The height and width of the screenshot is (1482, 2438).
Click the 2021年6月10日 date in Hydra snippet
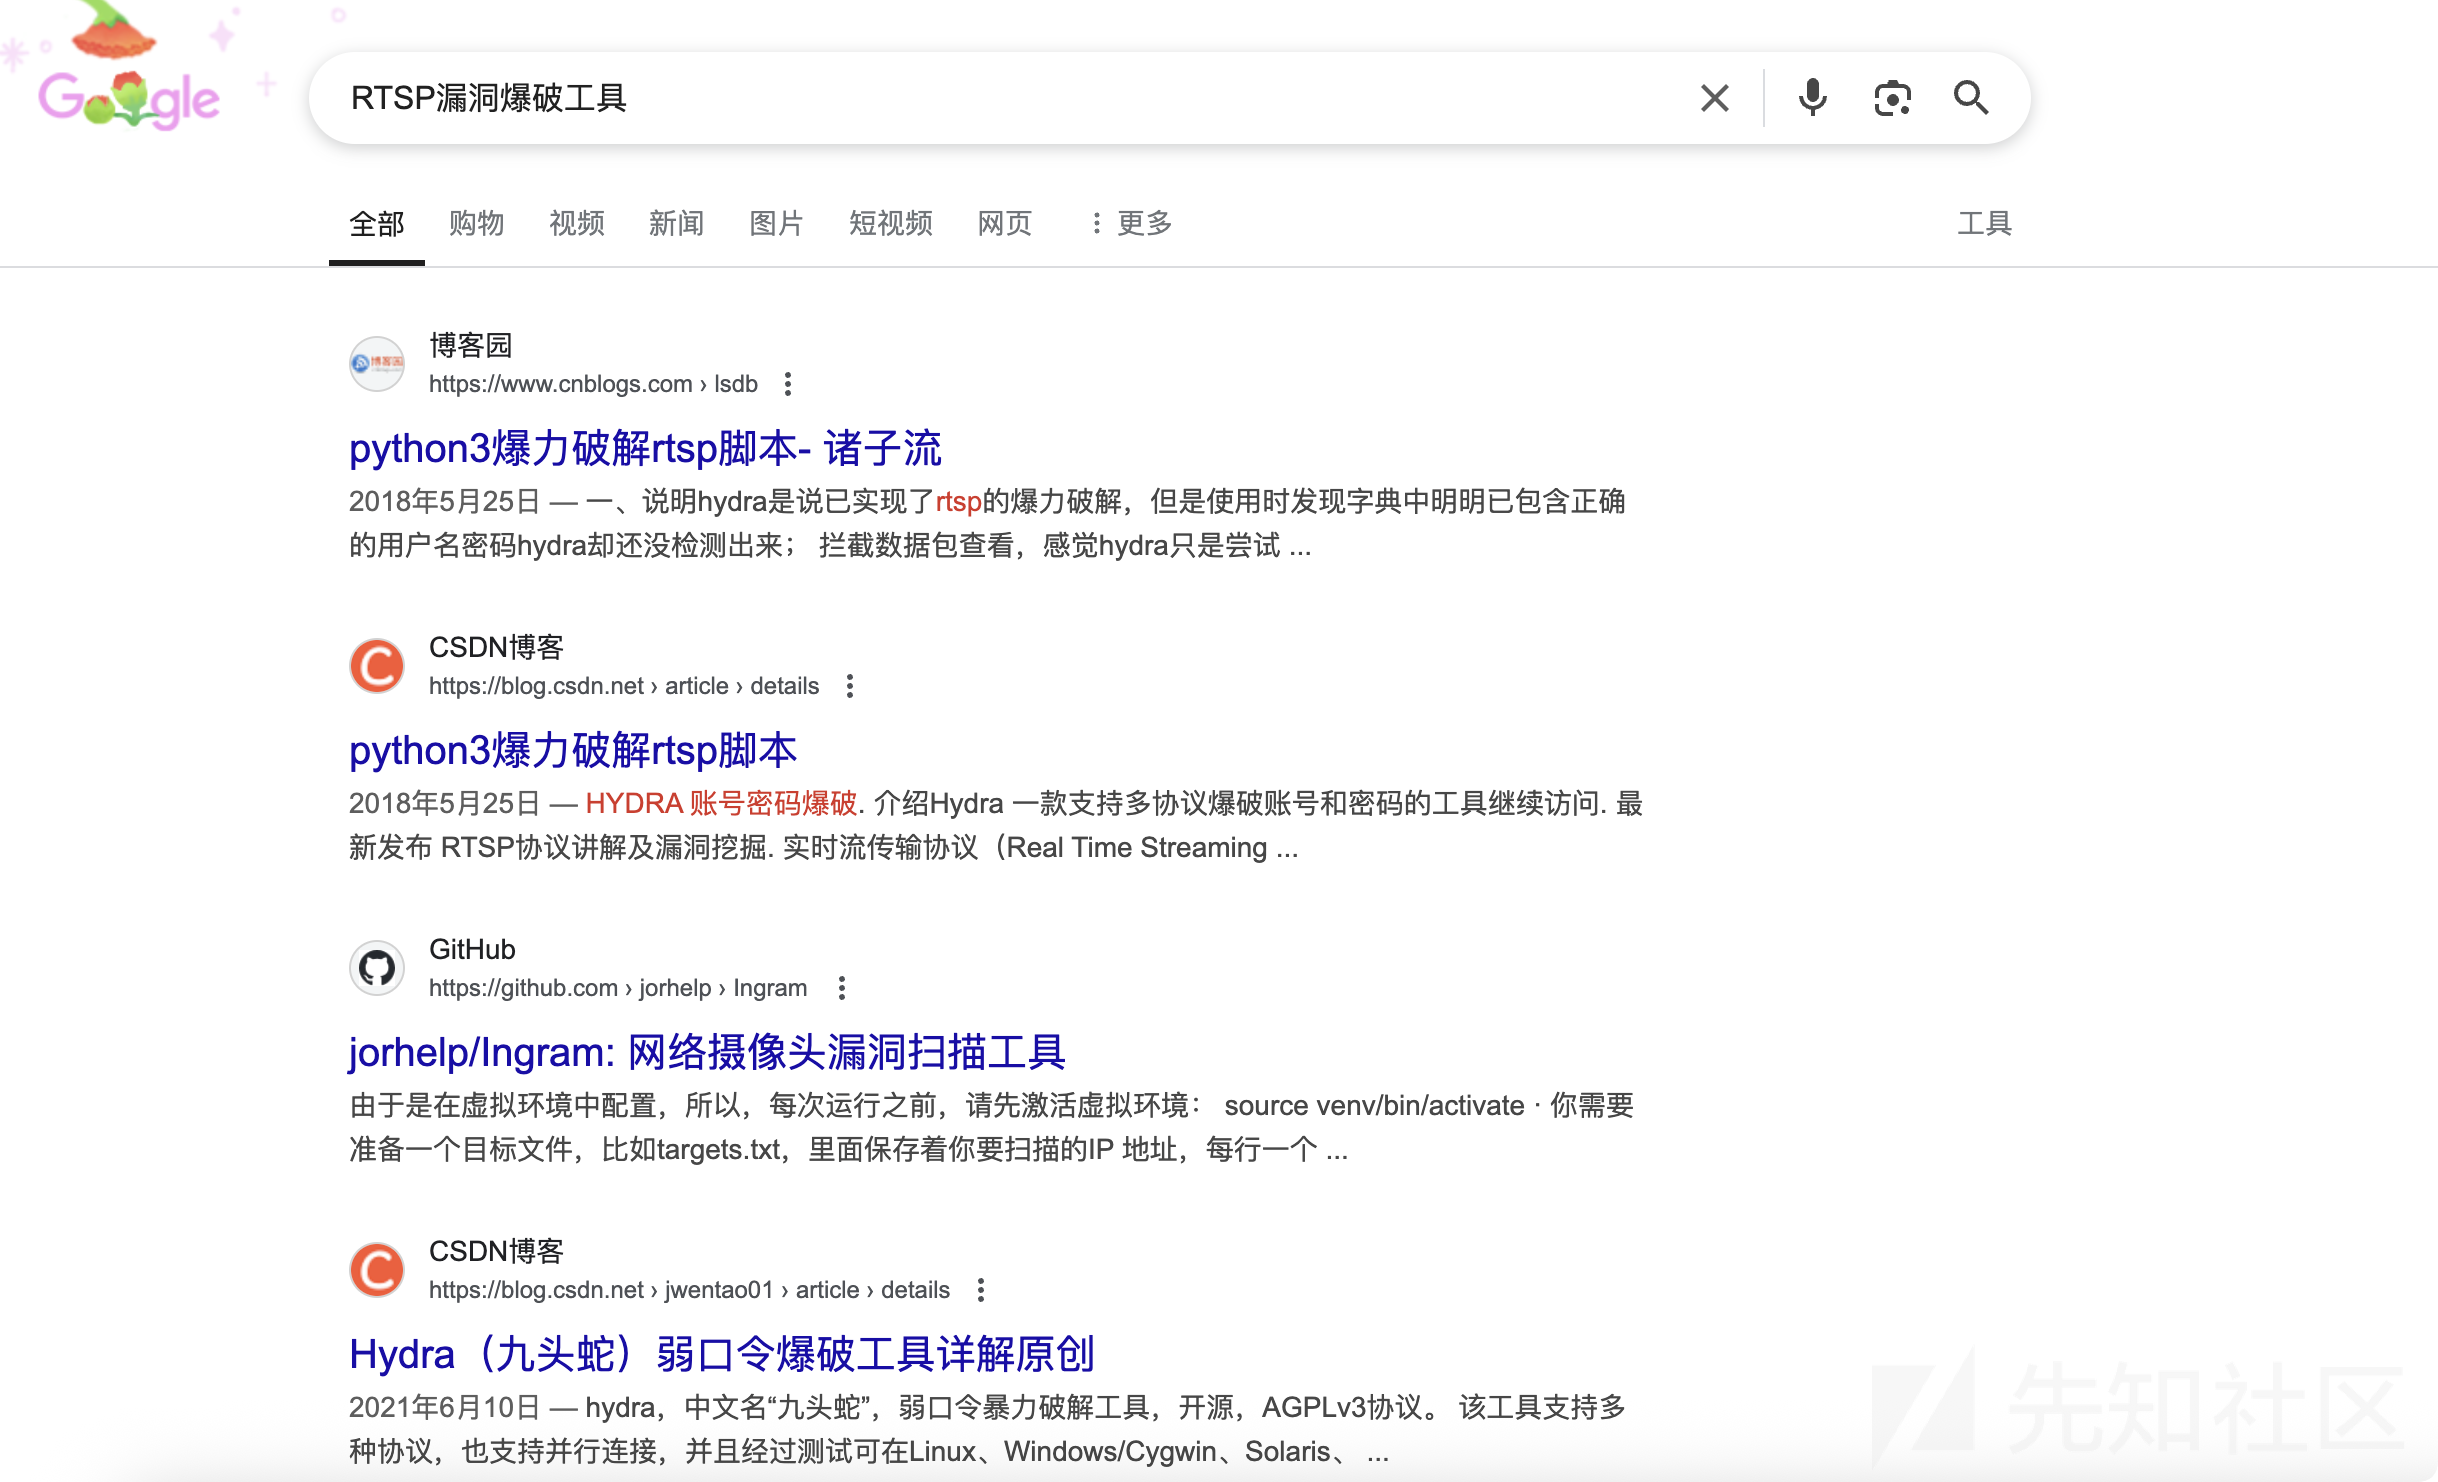tap(445, 1407)
